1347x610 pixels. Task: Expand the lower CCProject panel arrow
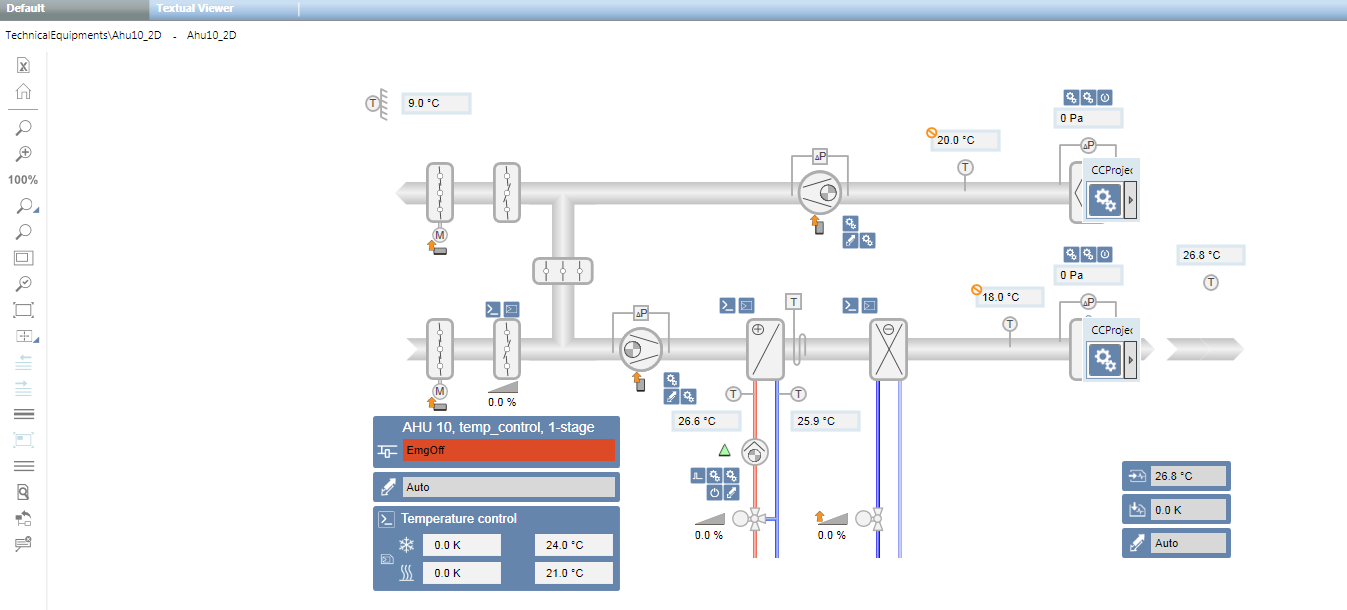pos(1131,358)
